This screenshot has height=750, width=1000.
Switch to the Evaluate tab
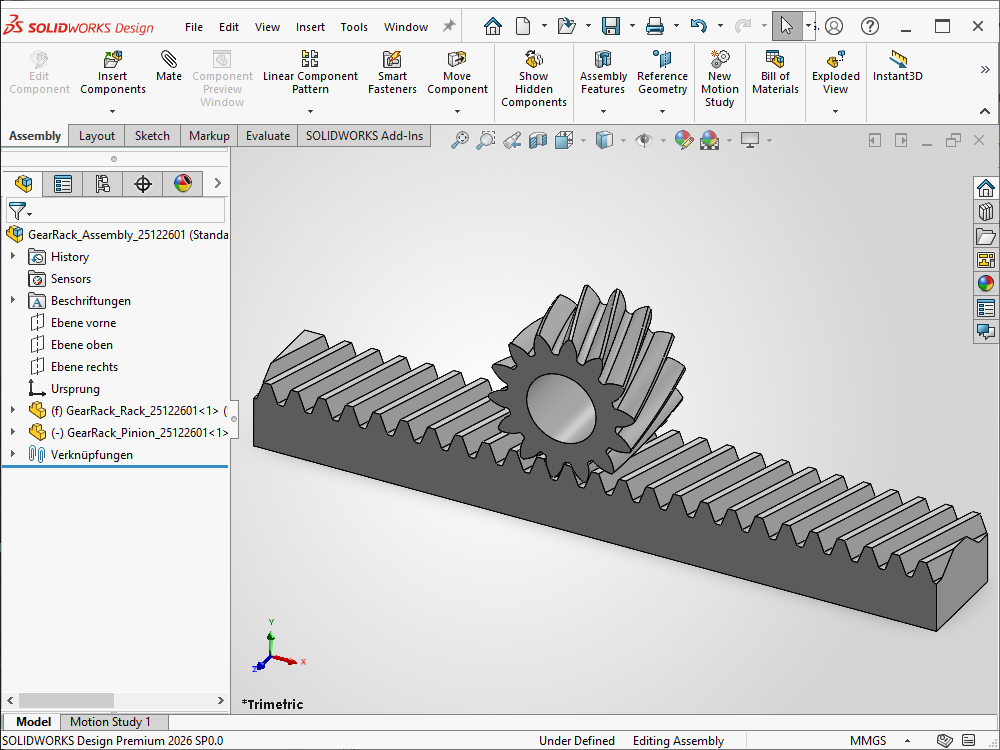tap(267, 136)
